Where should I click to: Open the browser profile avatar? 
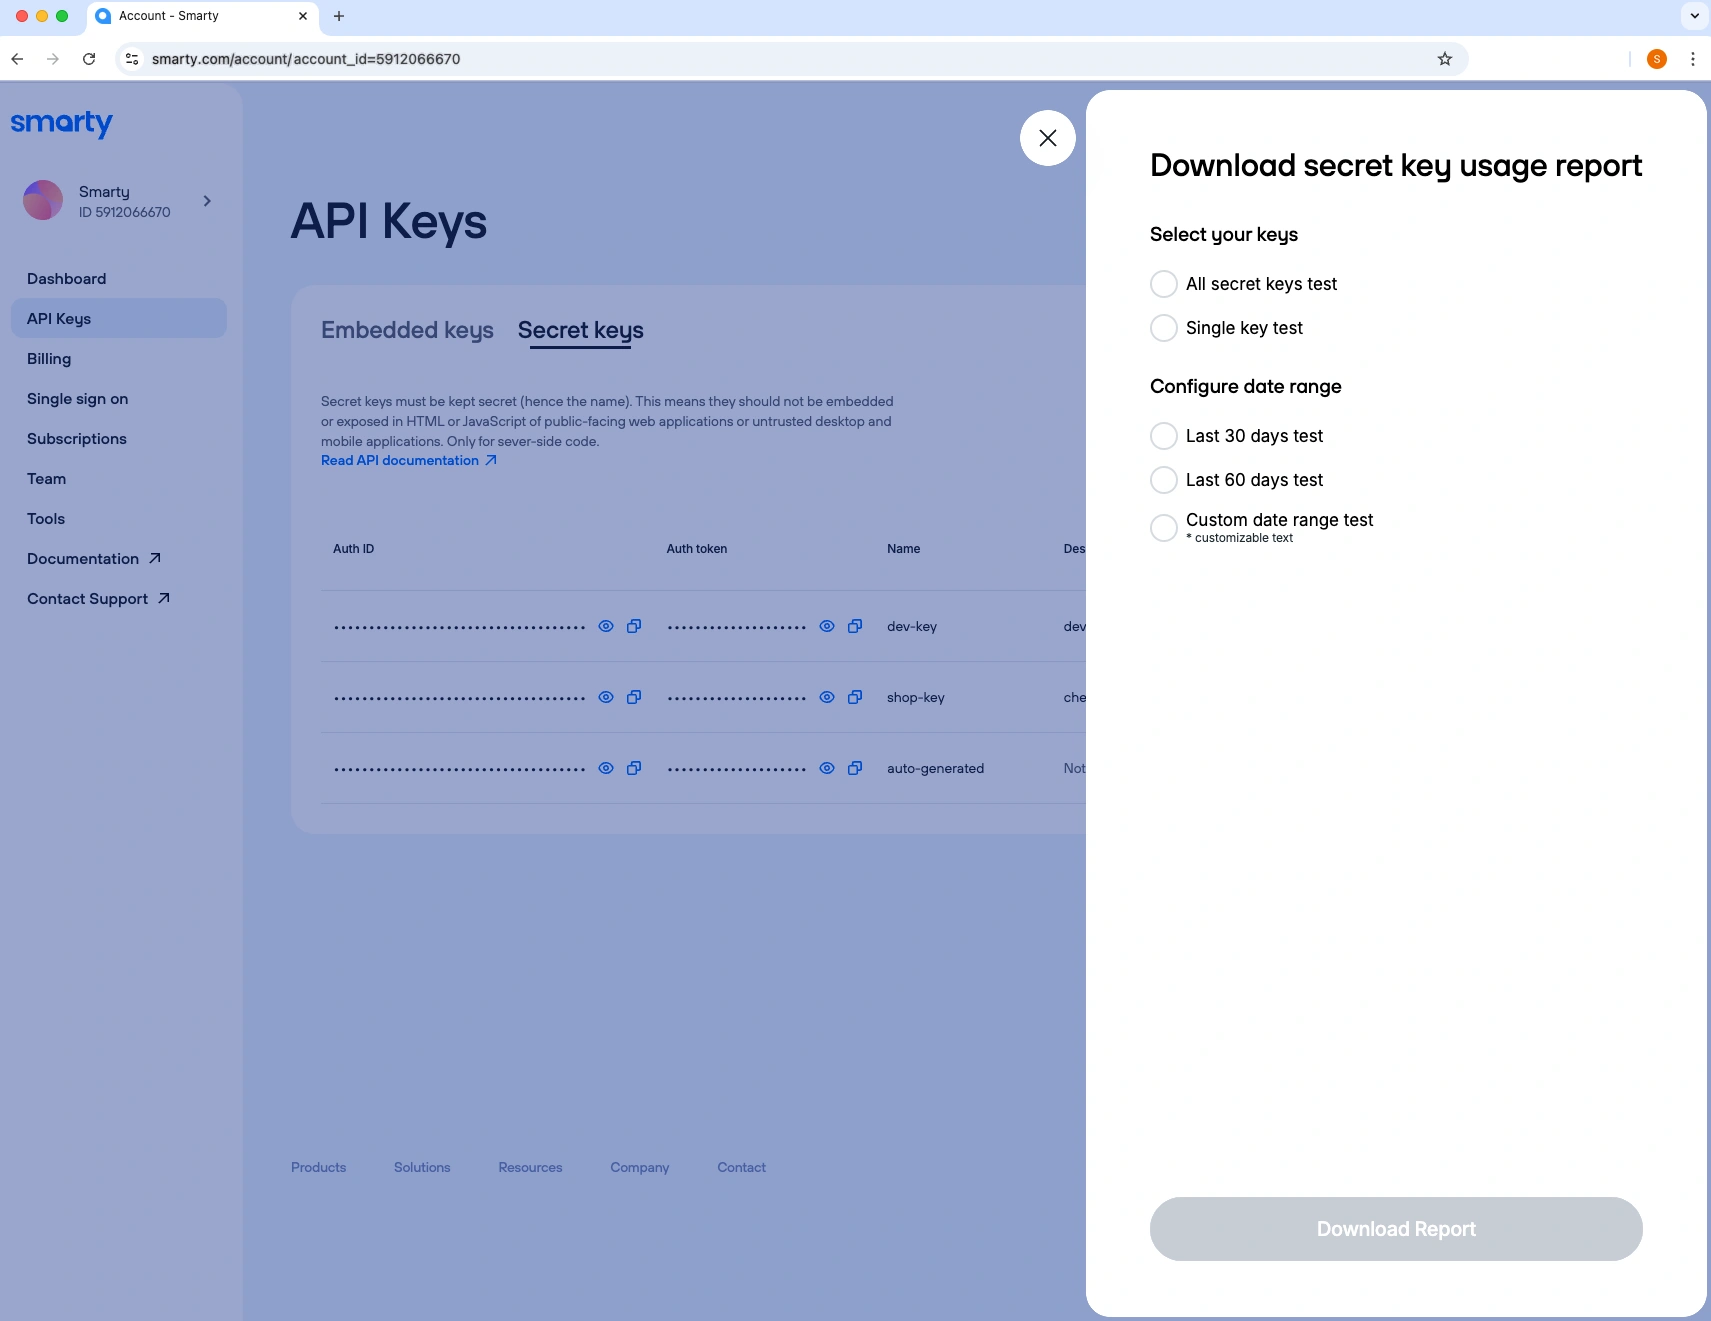[1657, 59]
